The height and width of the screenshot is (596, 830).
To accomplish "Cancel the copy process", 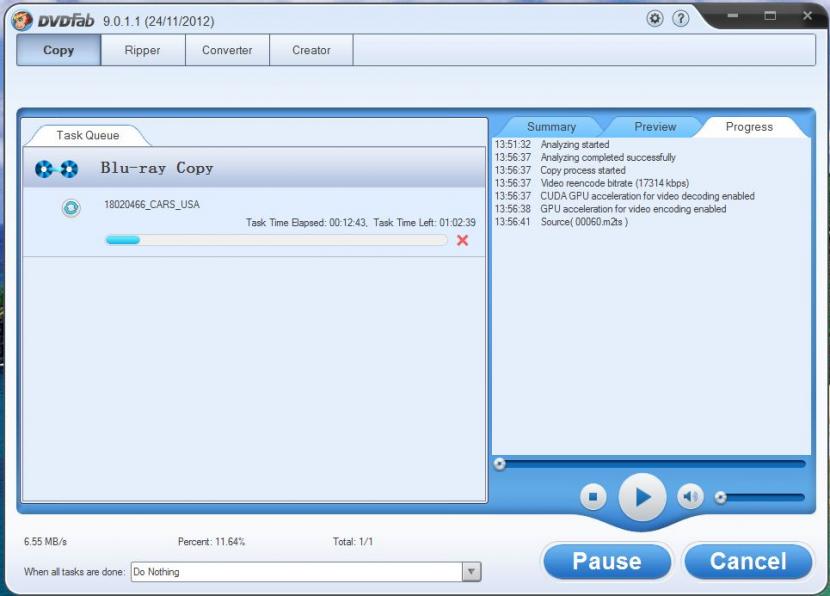I will click(x=748, y=561).
